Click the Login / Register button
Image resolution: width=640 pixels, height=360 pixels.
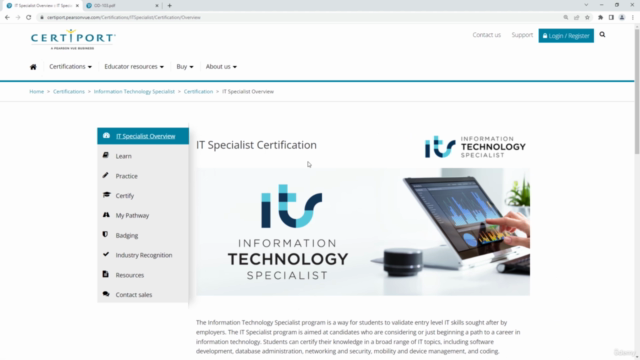[566, 36]
